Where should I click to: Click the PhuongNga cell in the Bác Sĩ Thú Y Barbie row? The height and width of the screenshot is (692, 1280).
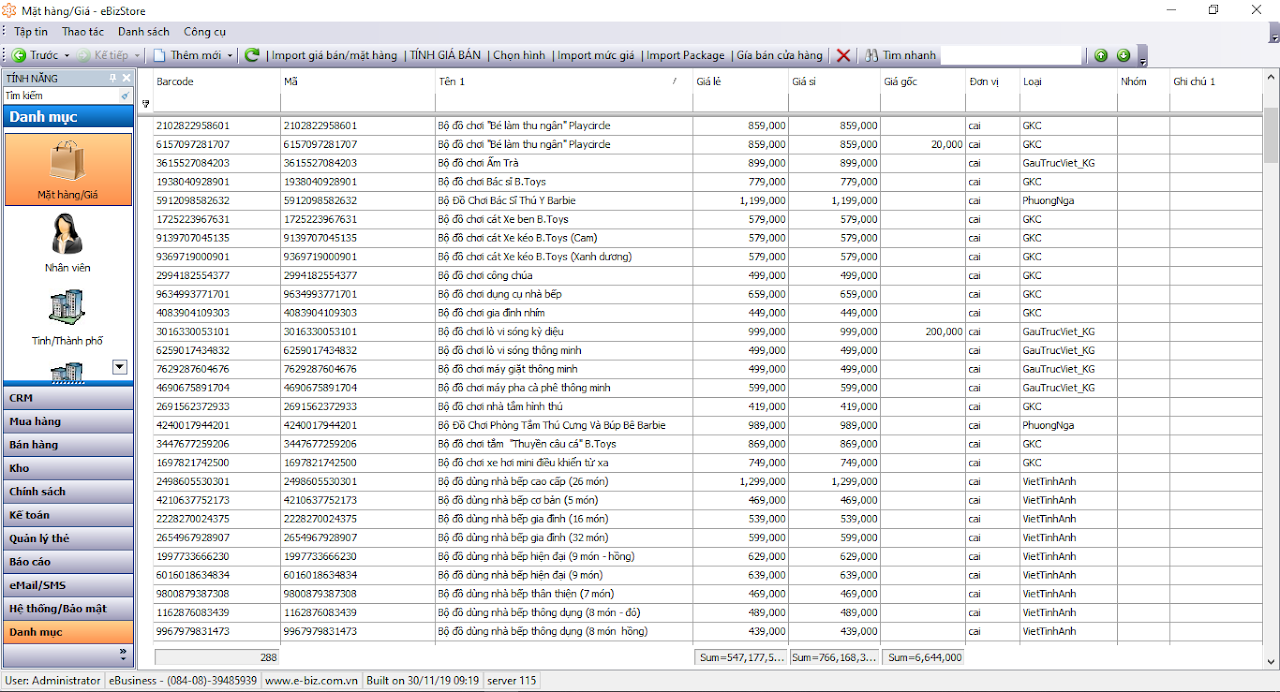[x=1068, y=200]
